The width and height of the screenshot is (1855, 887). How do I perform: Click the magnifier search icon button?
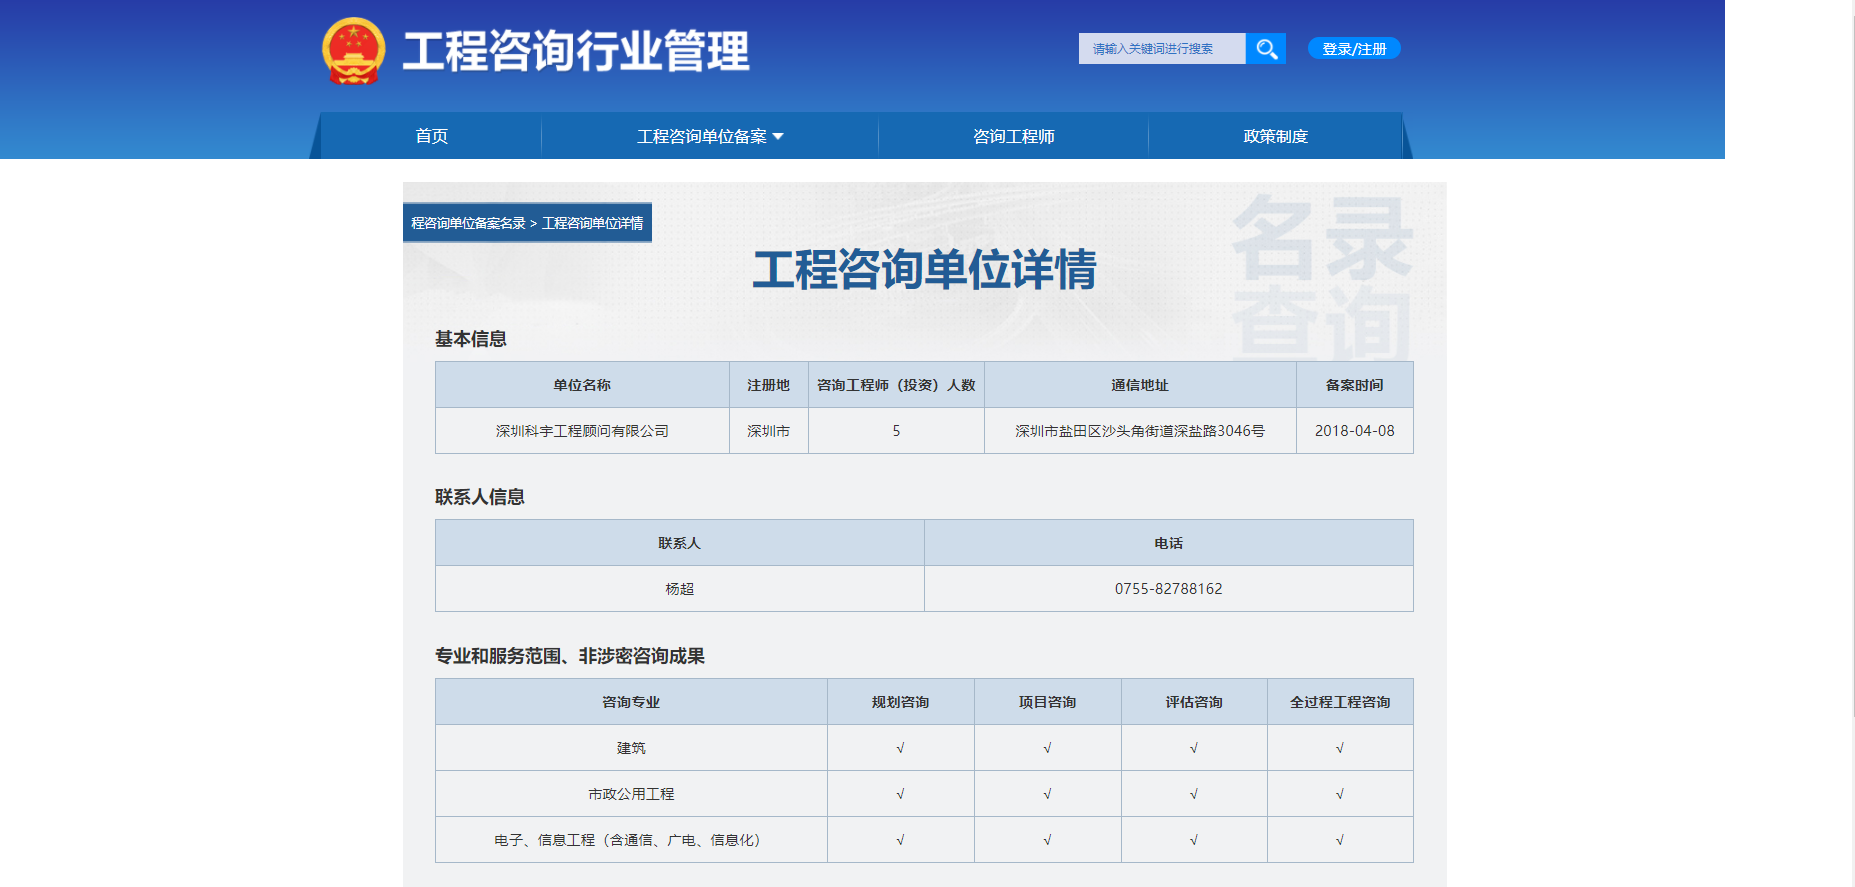(1266, 49)
